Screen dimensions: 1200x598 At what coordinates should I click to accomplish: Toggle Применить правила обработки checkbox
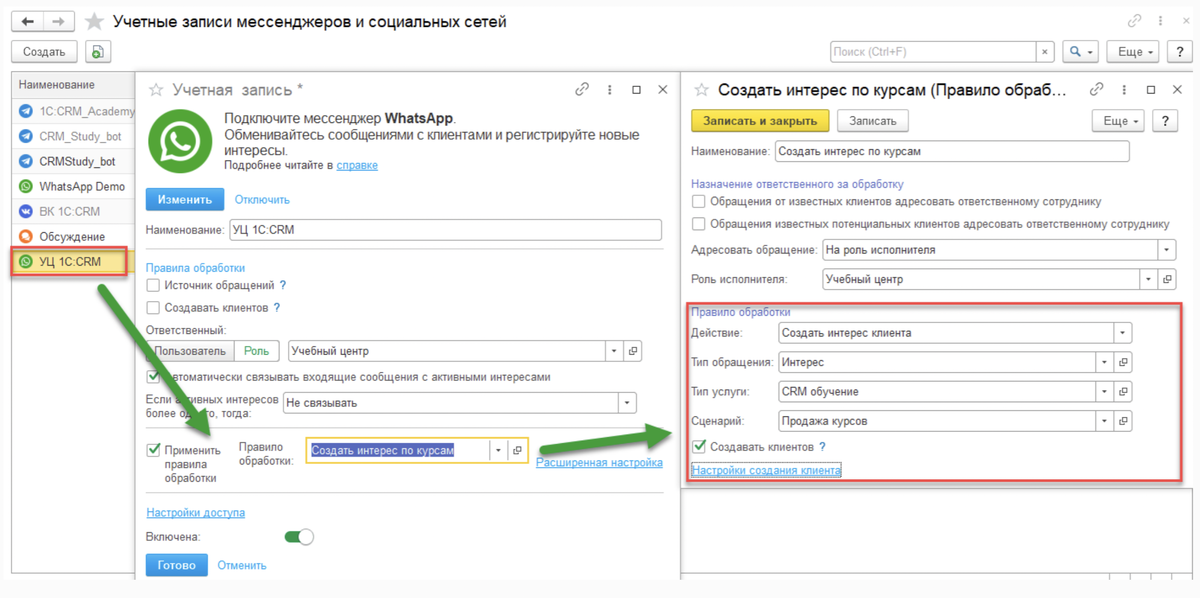tap(154, 450)
